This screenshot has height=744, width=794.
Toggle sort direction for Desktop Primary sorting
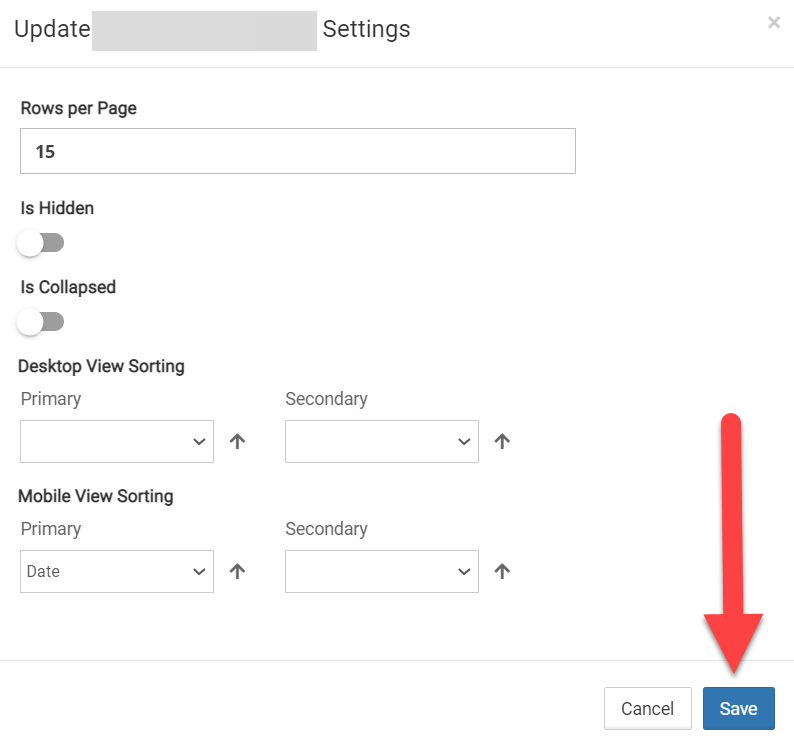(237, 441)
